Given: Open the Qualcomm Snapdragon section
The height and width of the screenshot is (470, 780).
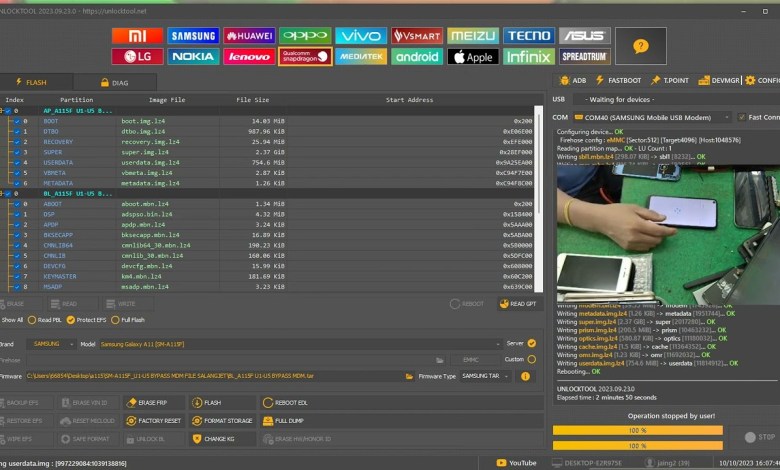Looking at the screenshot, I should click(305, 57).
